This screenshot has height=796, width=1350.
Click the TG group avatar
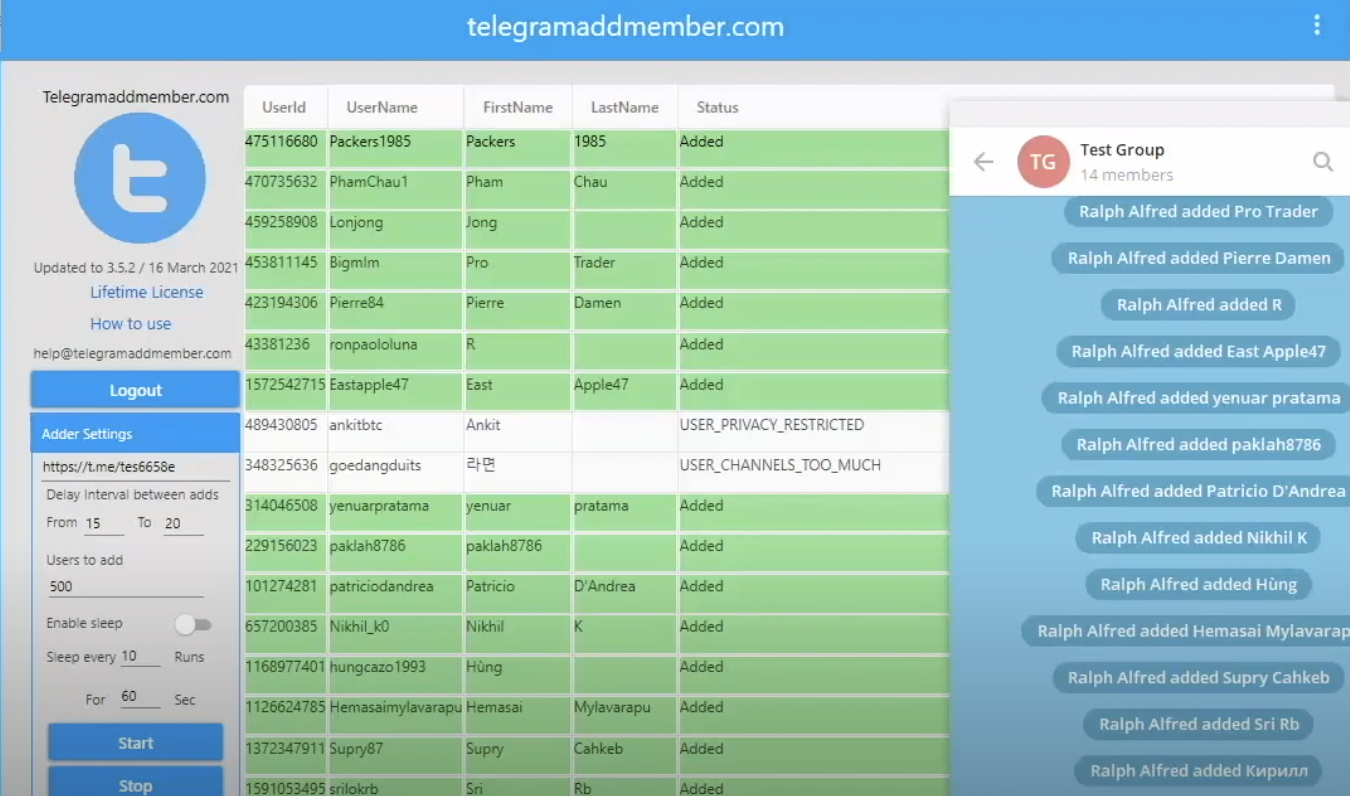[x=1043, y=162]
